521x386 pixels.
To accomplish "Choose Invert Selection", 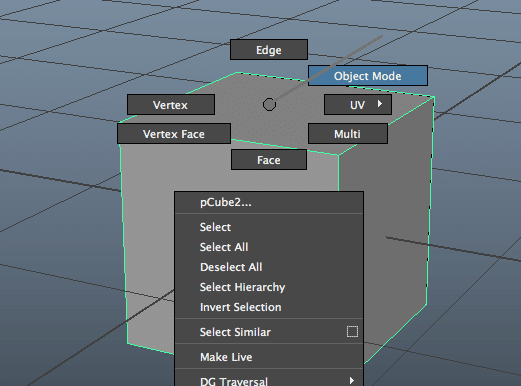I will click(269, 307).
